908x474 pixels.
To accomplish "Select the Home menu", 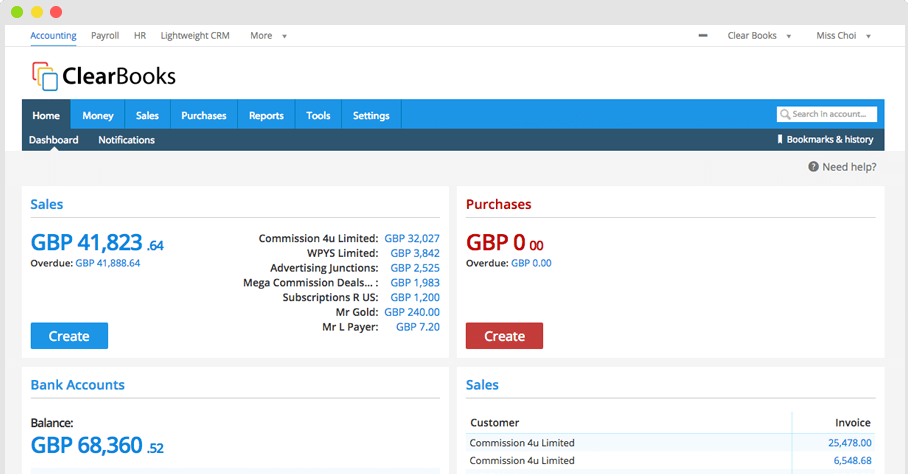I will [46, 115].
